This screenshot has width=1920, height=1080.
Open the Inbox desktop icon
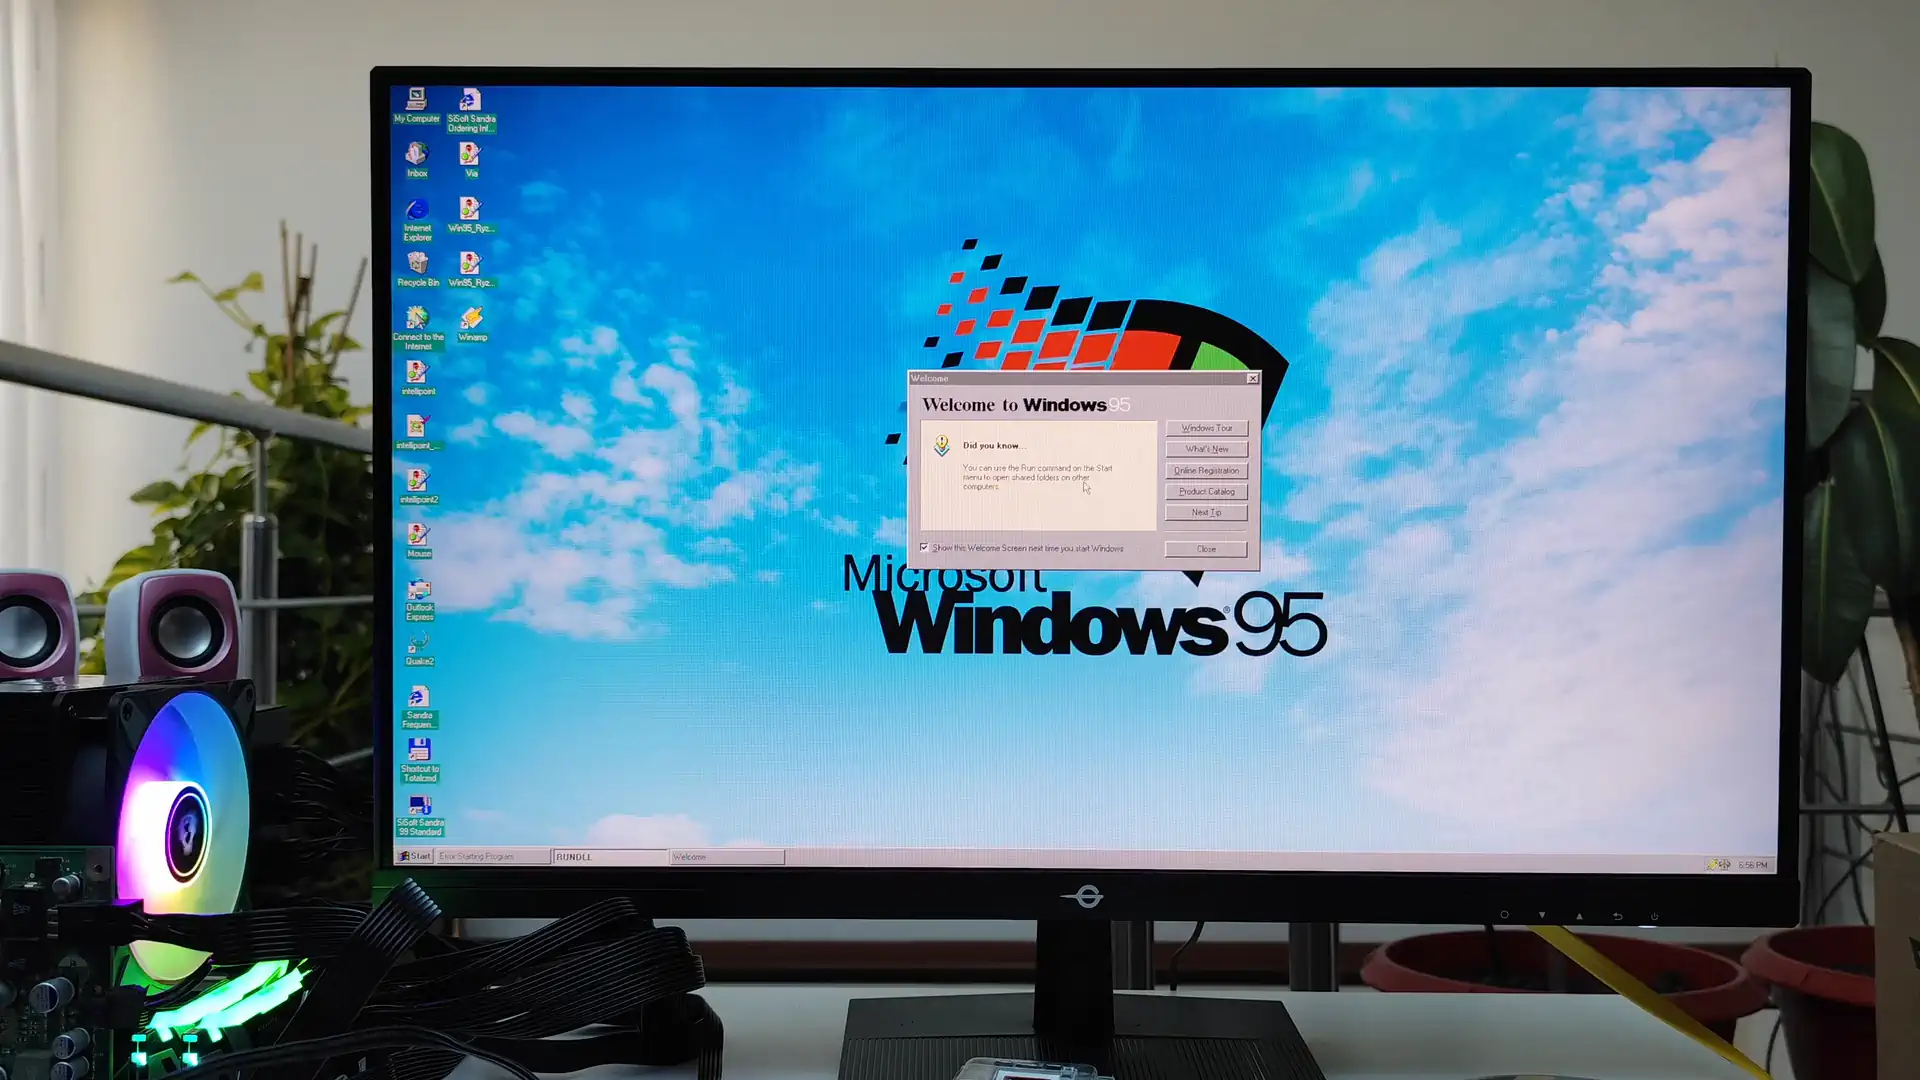(x=417, y=160)
